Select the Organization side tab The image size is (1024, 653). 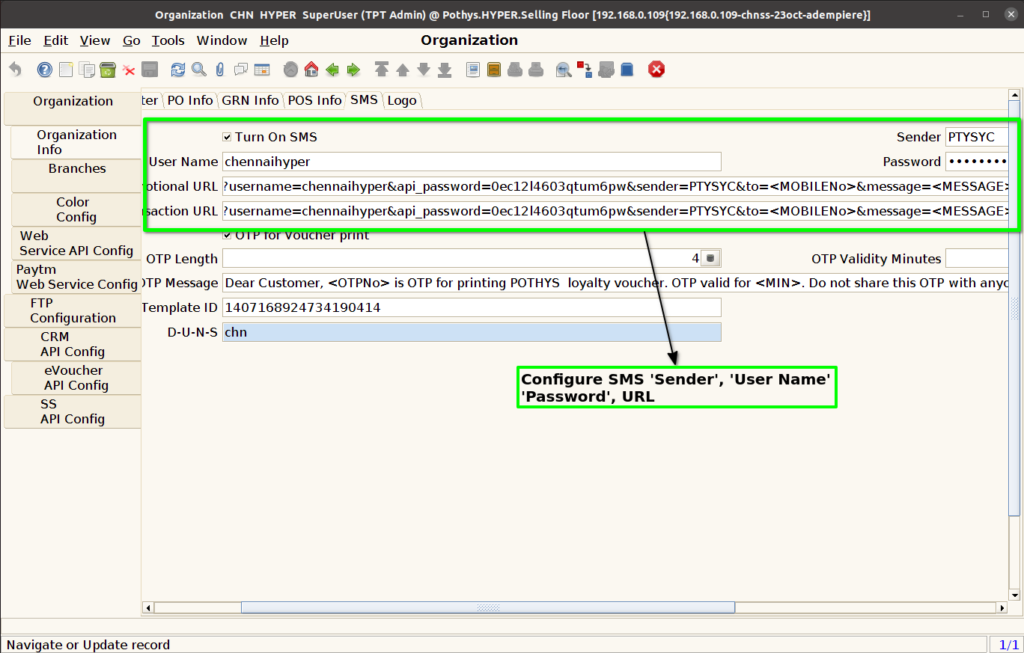(73, 108)
